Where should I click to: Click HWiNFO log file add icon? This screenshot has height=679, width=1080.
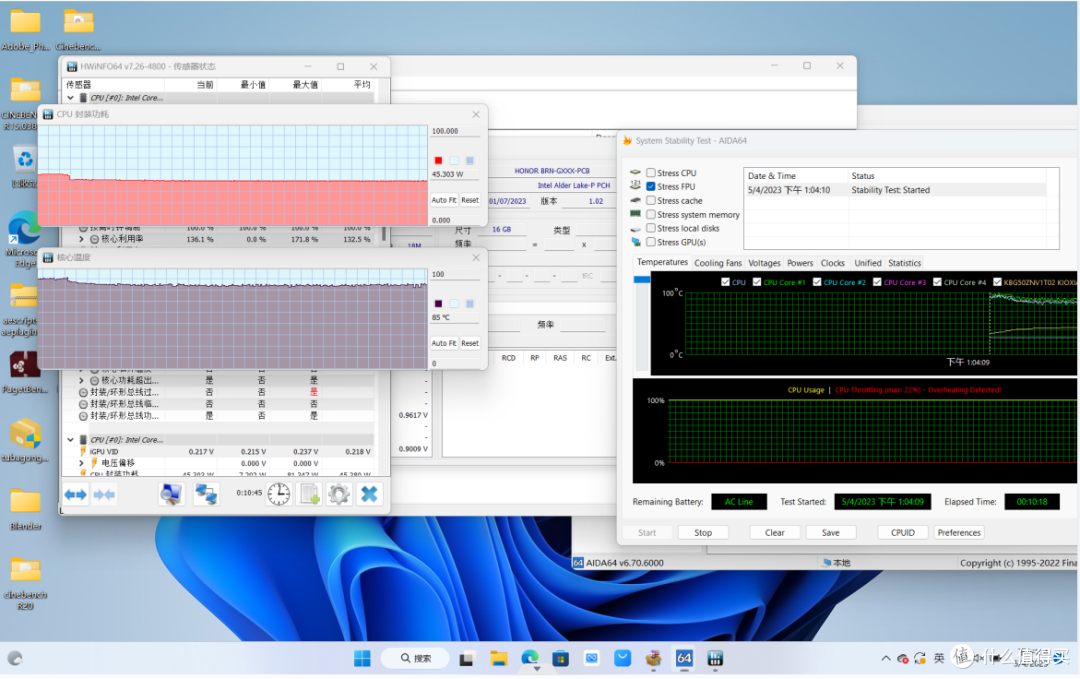tap(310, 494)
